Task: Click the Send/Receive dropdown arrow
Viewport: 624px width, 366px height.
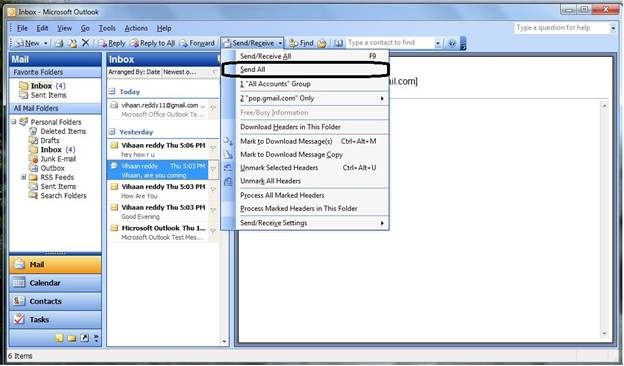Action: 280,43
